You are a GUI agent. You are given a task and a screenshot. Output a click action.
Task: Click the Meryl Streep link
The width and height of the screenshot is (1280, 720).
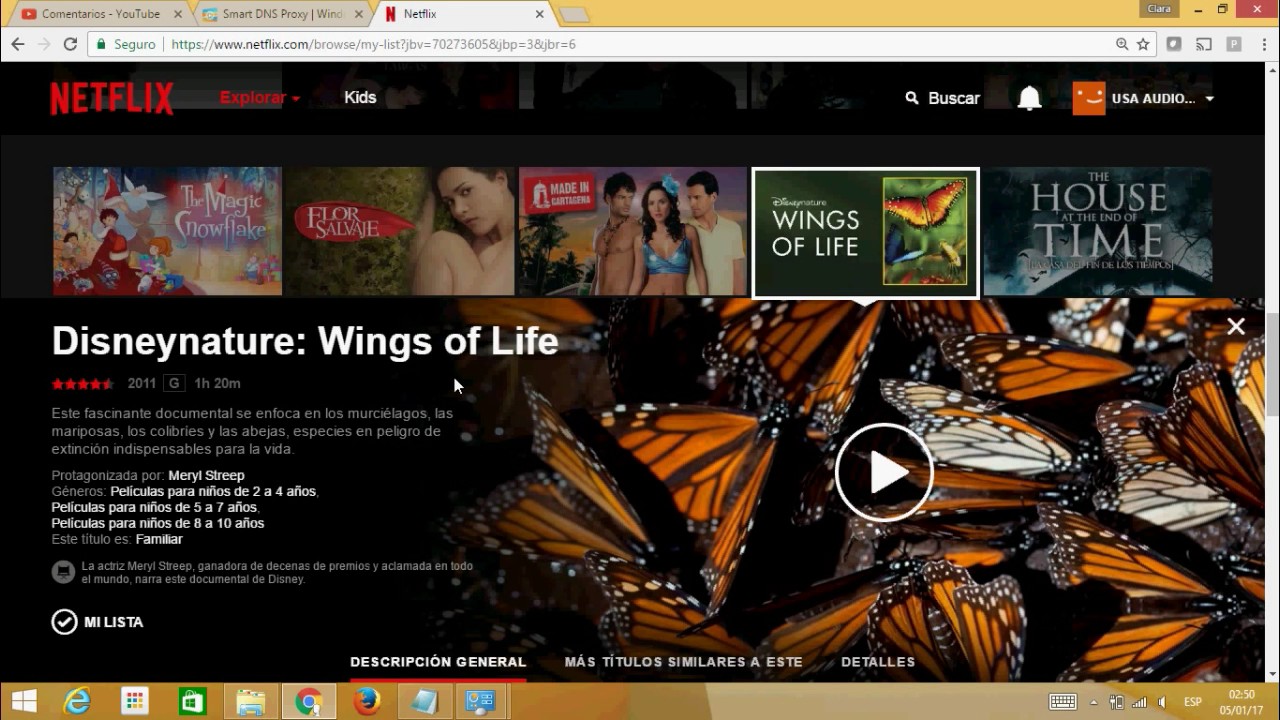click(206, 475)
